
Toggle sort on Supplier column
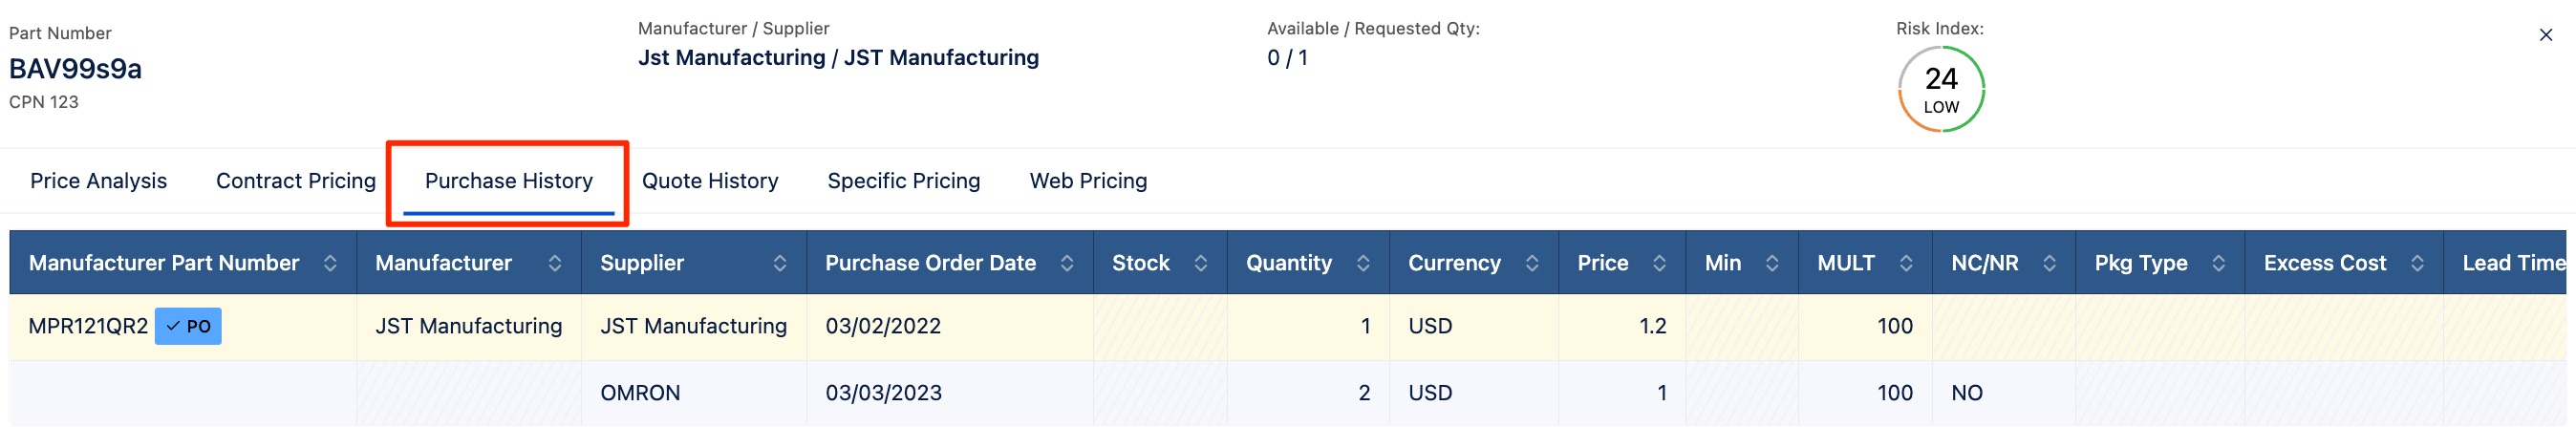pyautogui.click(x=780, y=263)
